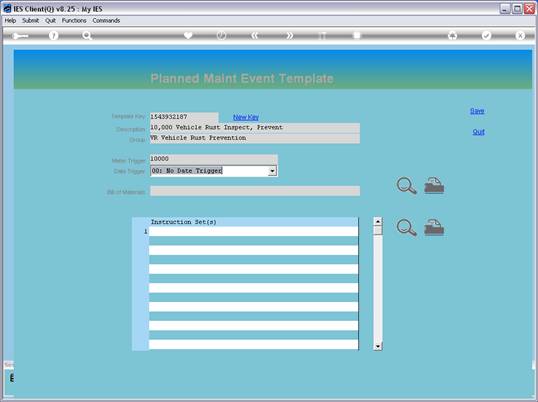538x402 pixels.
Task: Expand the Date Trigger dropdown arrow
Action: click(x=272, y=171)
